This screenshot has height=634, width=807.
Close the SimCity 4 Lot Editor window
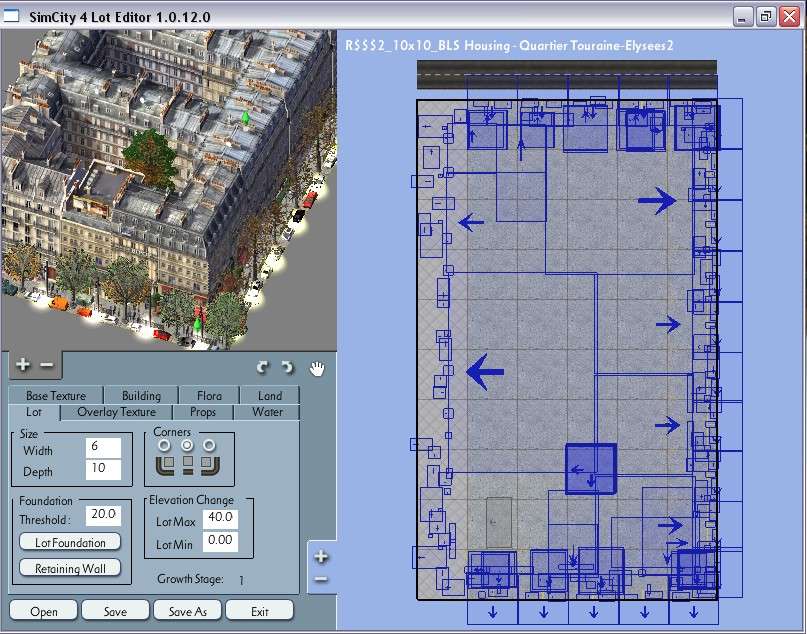pos(789,17)
